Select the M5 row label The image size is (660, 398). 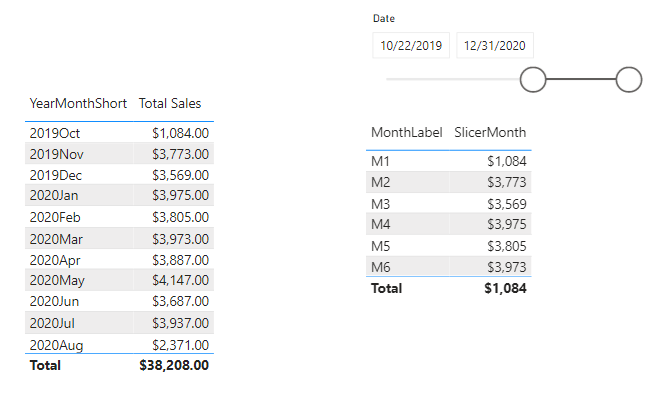click(x=381, y=247)
